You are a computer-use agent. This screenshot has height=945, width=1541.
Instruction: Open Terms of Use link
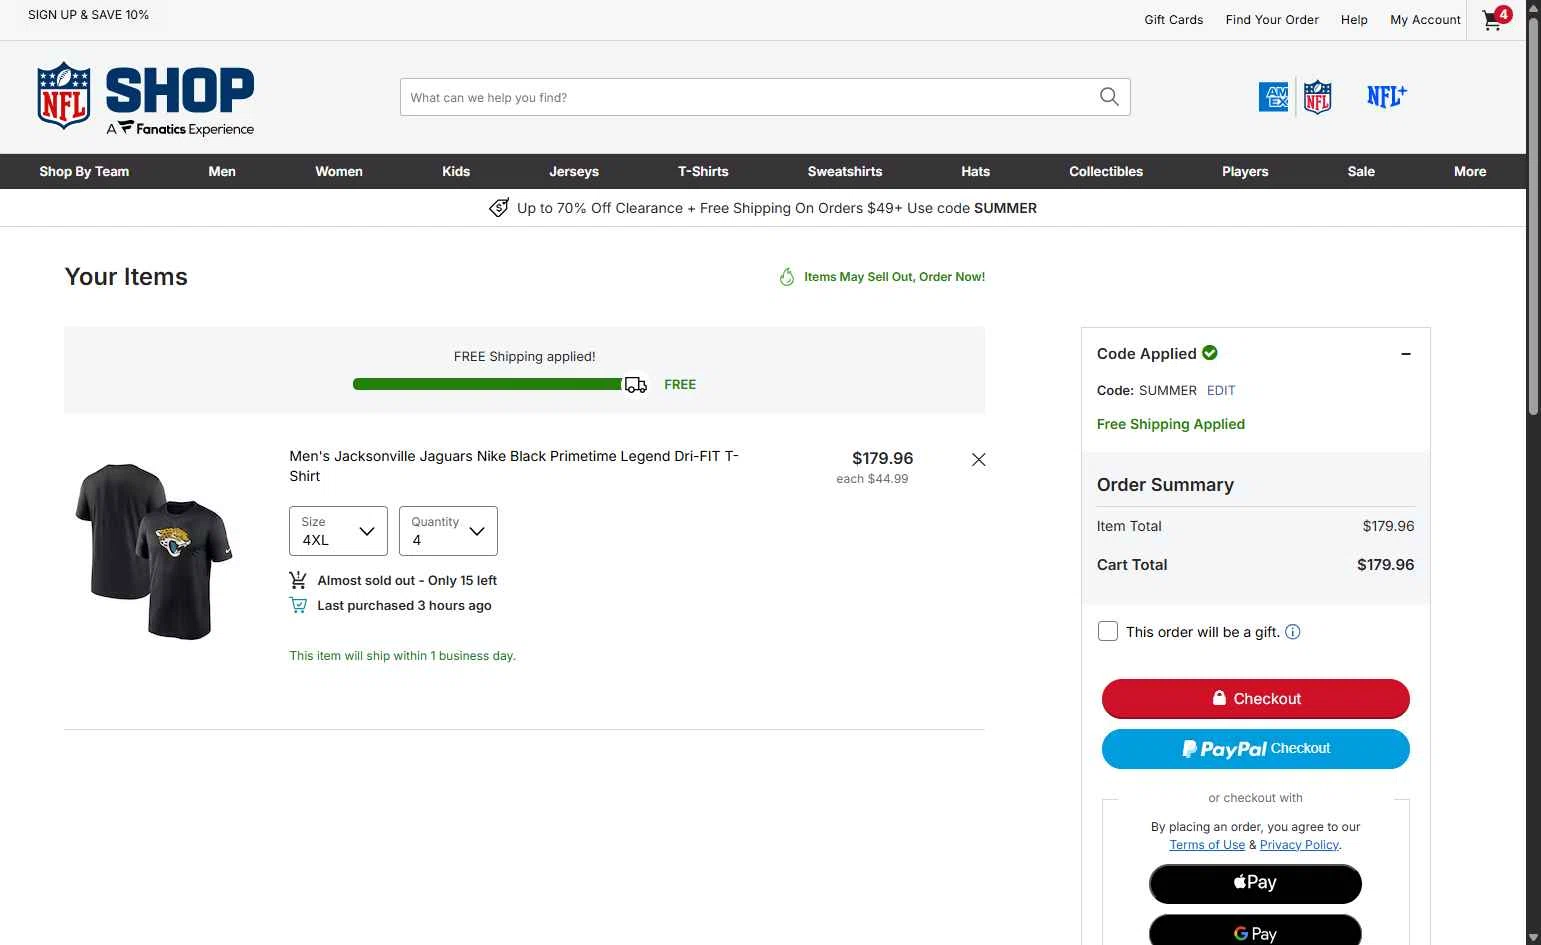point(1207,845)
